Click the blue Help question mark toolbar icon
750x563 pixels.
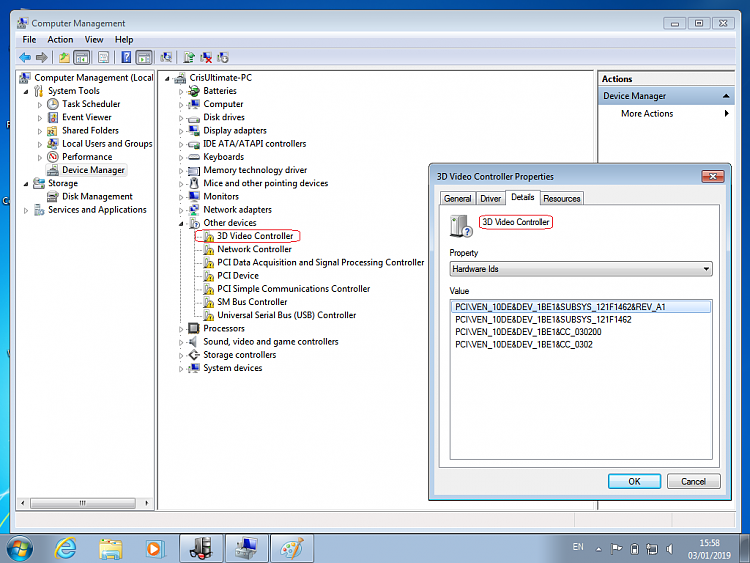[x=126, y=58]
